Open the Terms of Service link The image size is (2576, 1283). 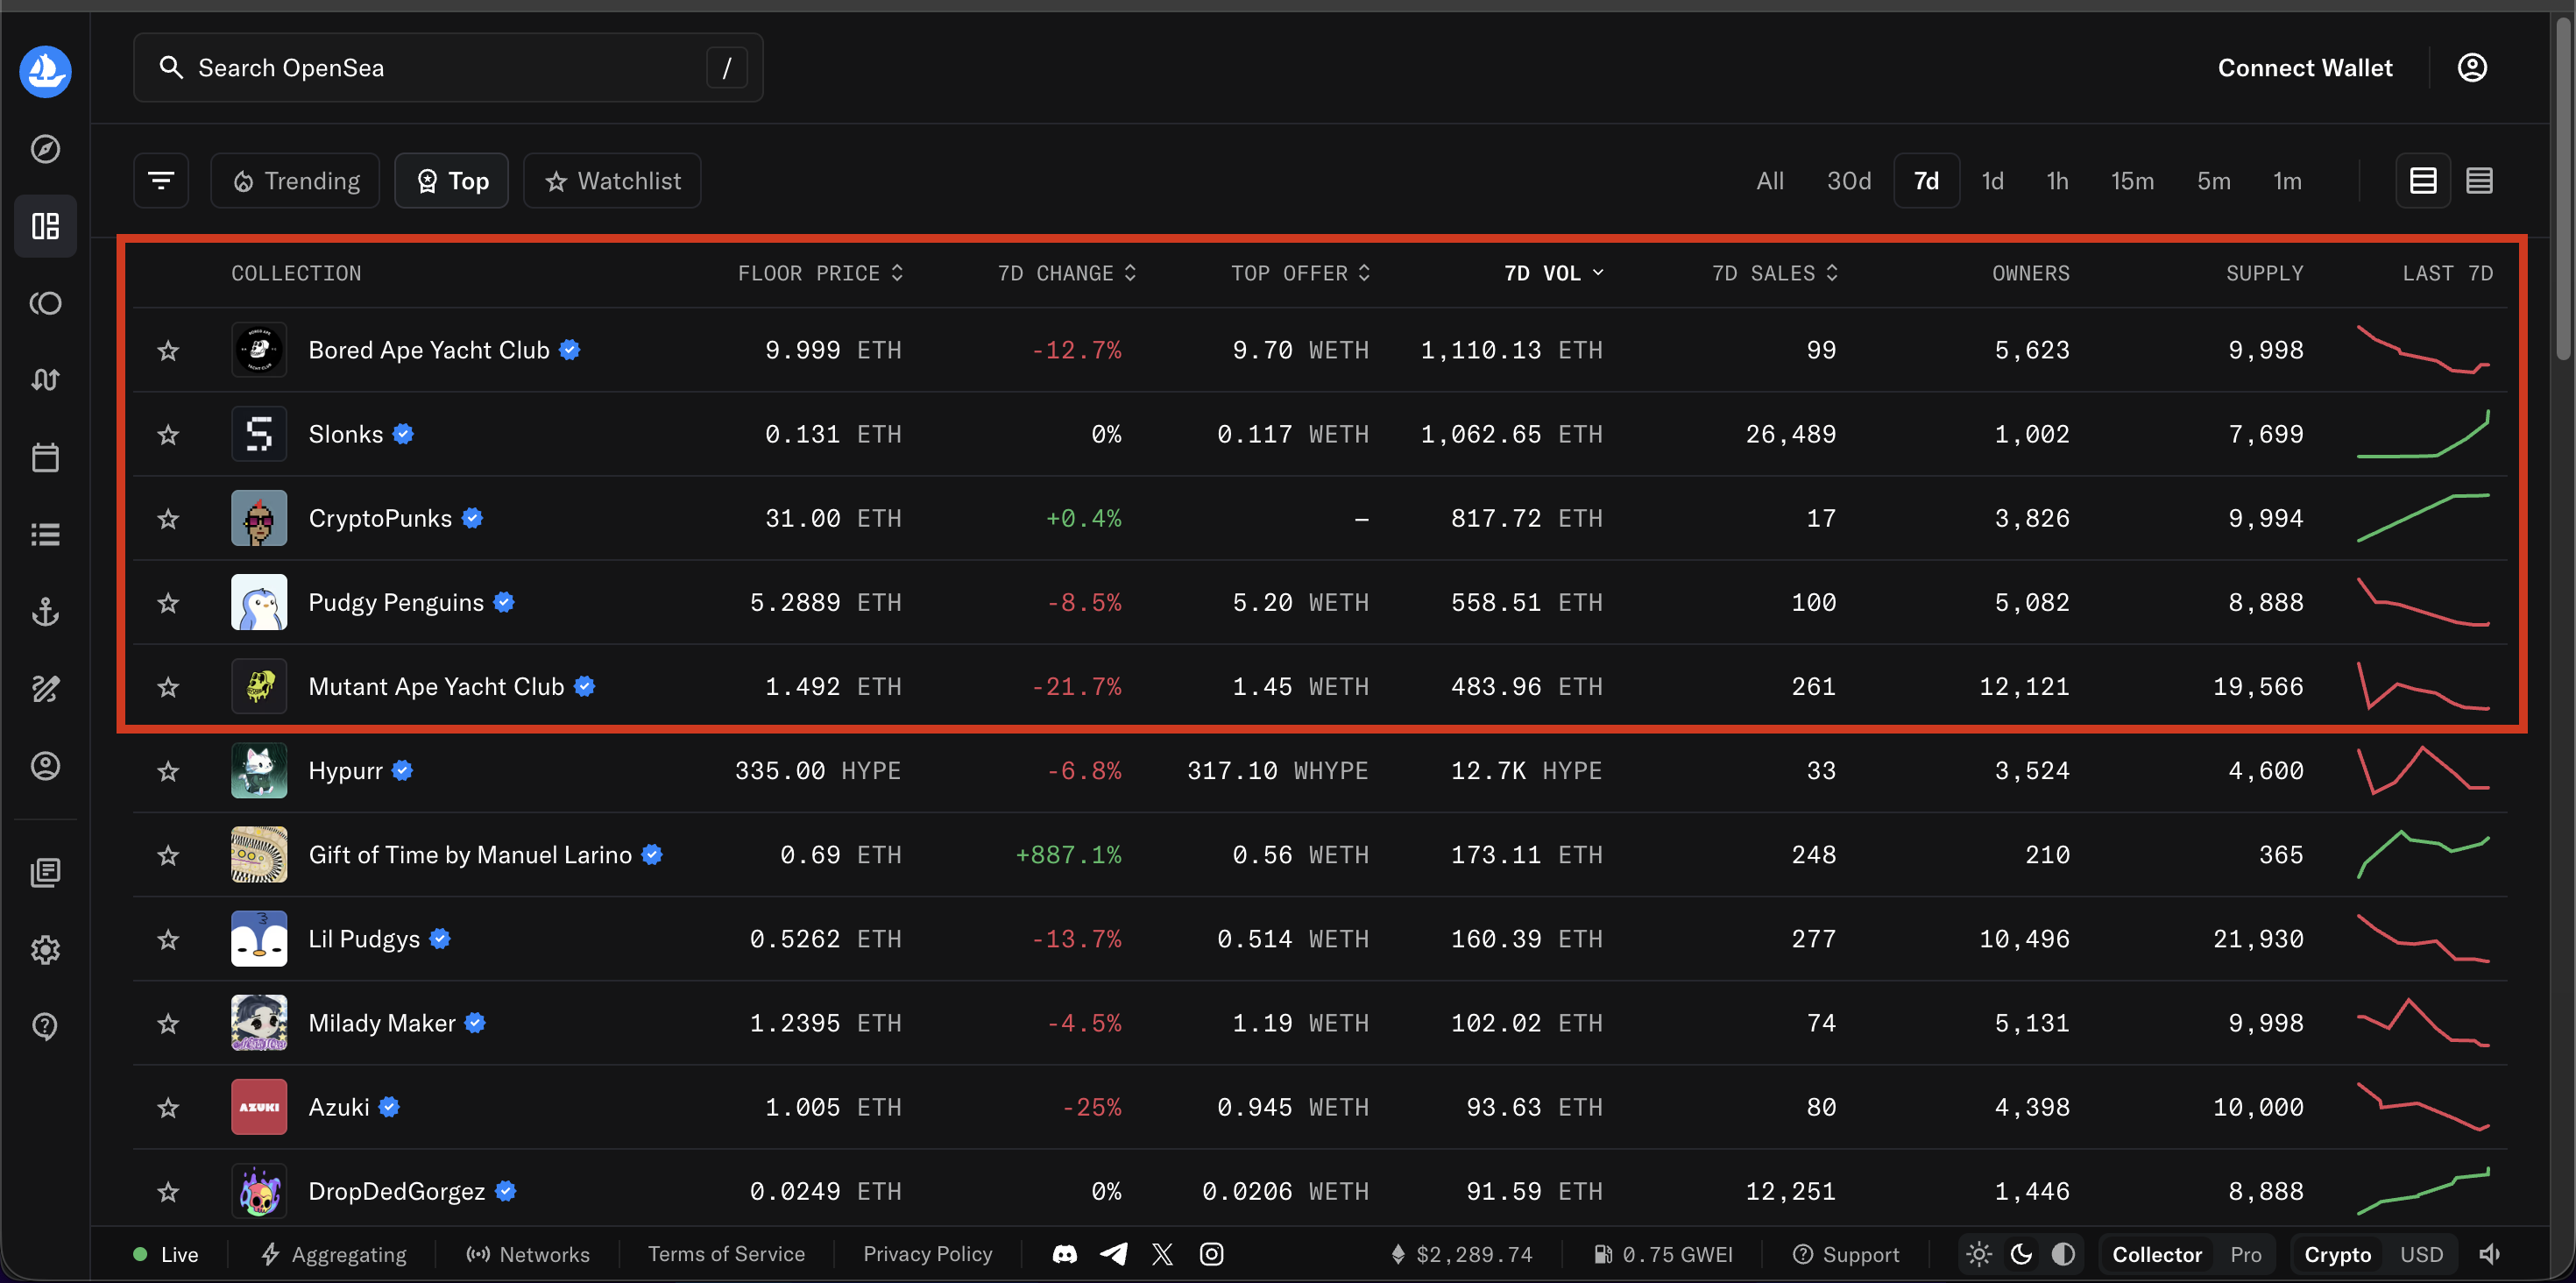(x=726, y=1254)
